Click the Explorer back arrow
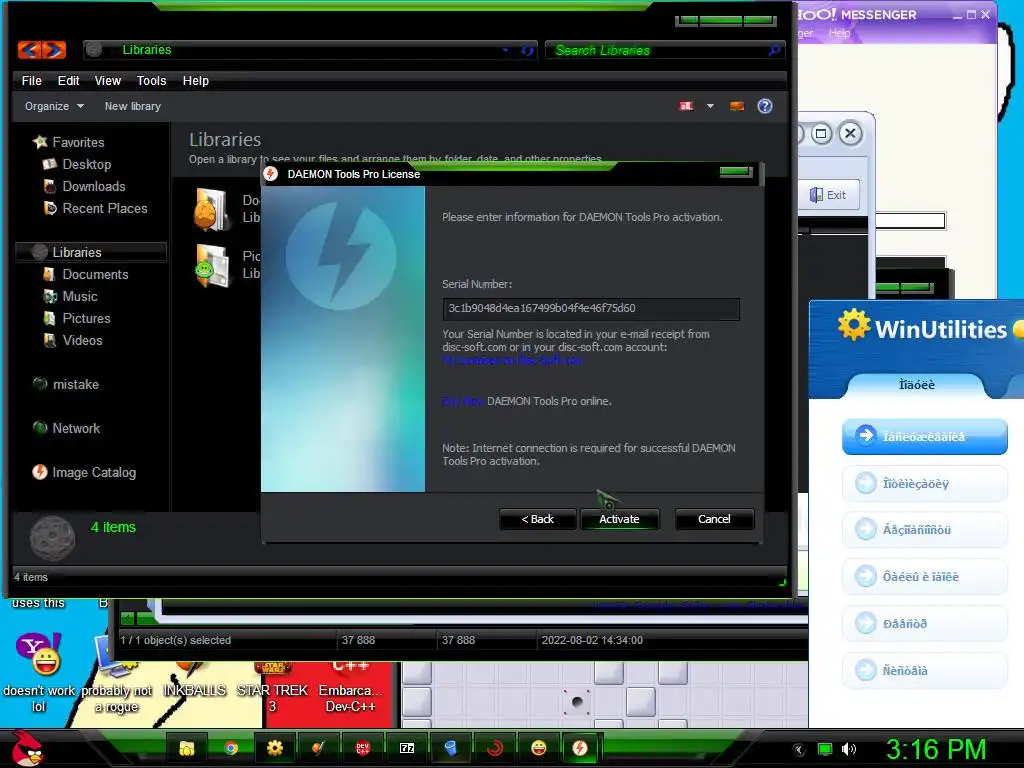Viewport: 1024px width, 768px height. 29,50
